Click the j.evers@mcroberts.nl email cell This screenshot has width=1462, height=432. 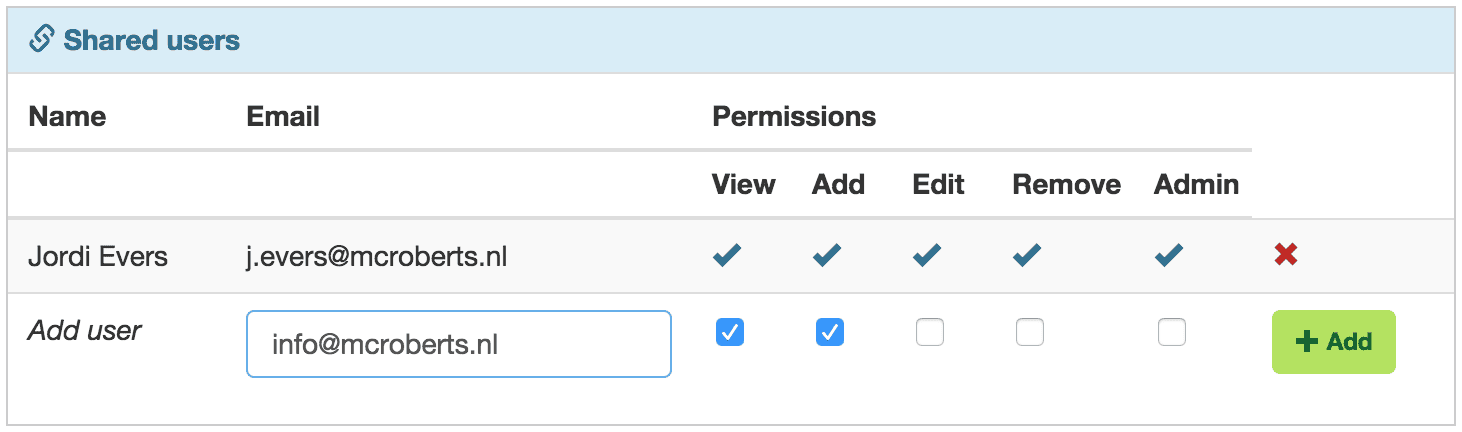(377, 257)
